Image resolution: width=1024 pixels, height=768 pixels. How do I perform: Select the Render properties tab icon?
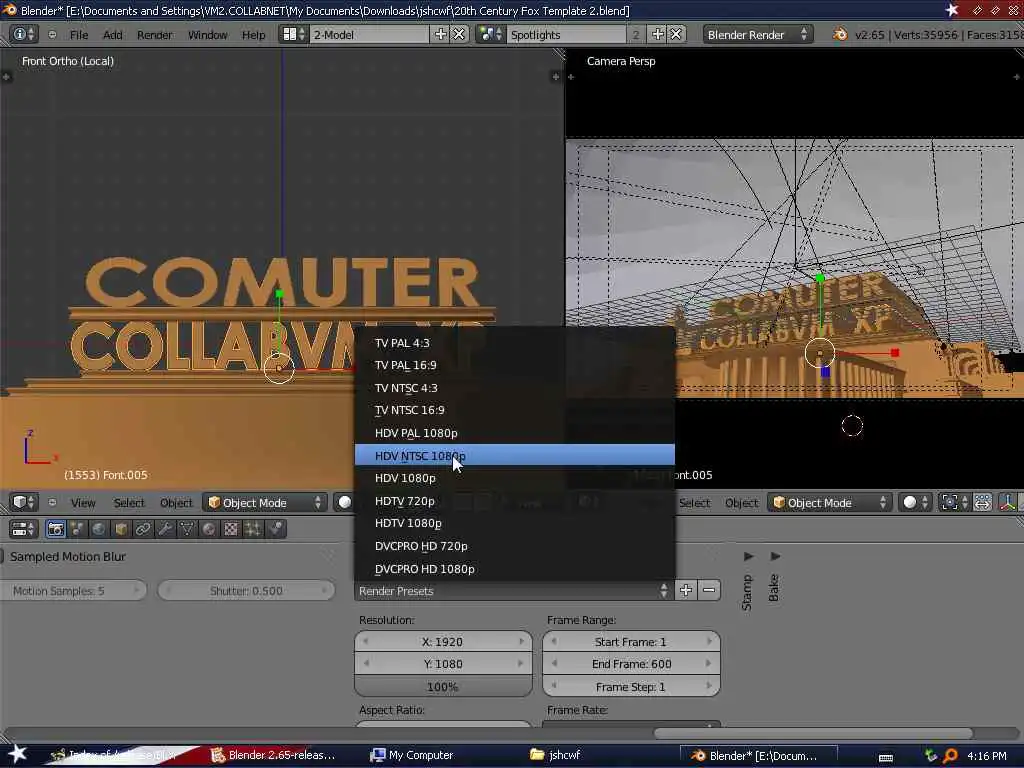pyautogui.click(x=56, y=529)
